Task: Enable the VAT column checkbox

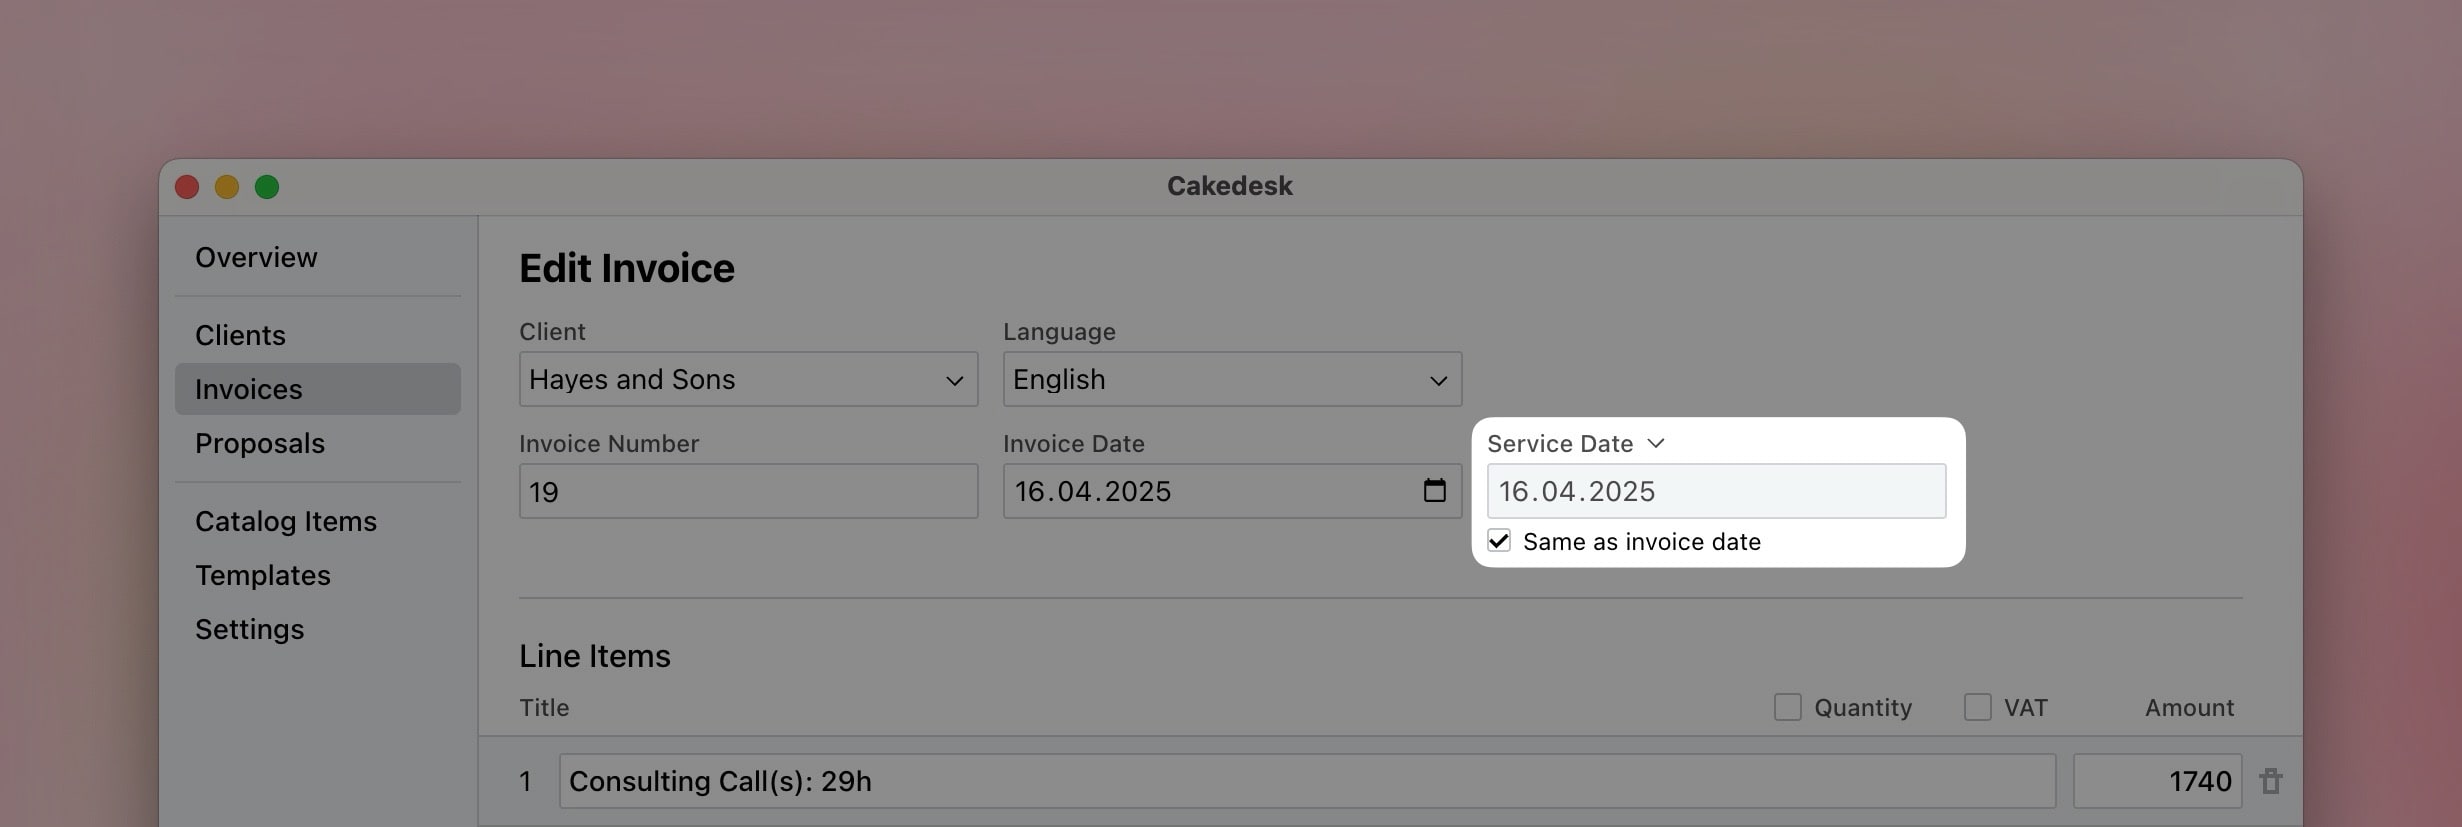Action: 1977,706
